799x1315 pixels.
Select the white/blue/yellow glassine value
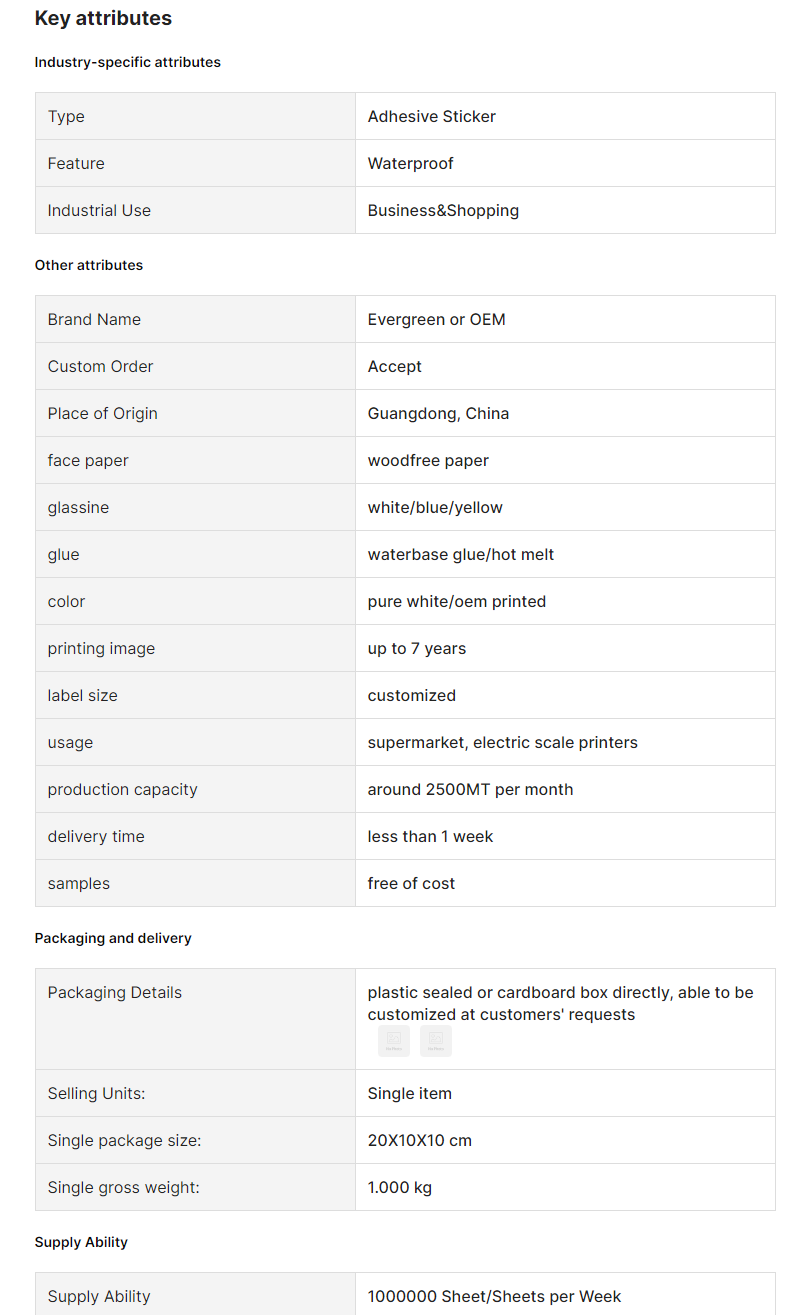pyautogui.click(x=436, y=507)
